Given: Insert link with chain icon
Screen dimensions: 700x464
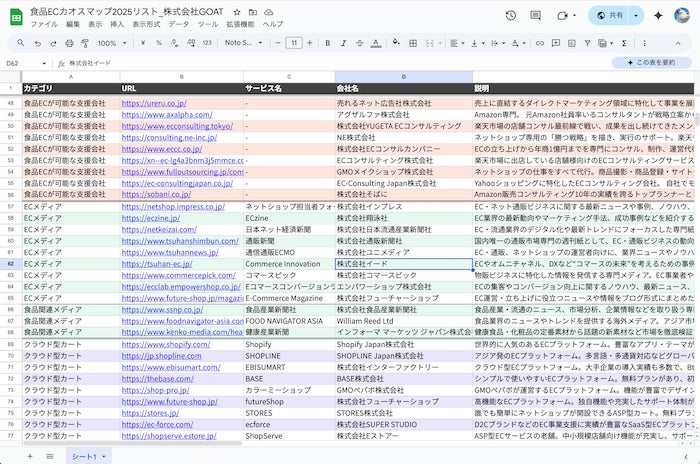Looking at the screenshot, I should coord(540,43).
